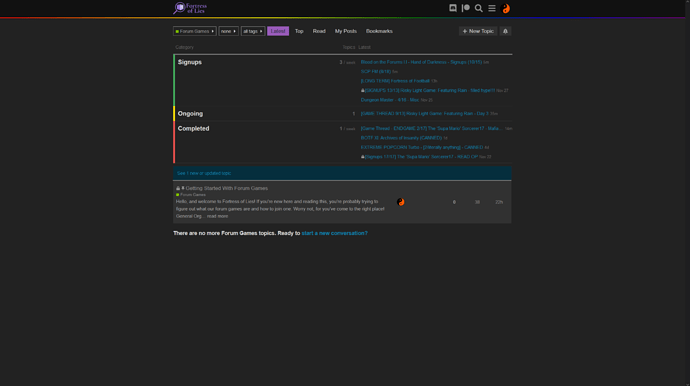The height and width of the screenshot is (386, 690).
Task: Expand the 'none' subcategory dropdown
Action: 228,31
